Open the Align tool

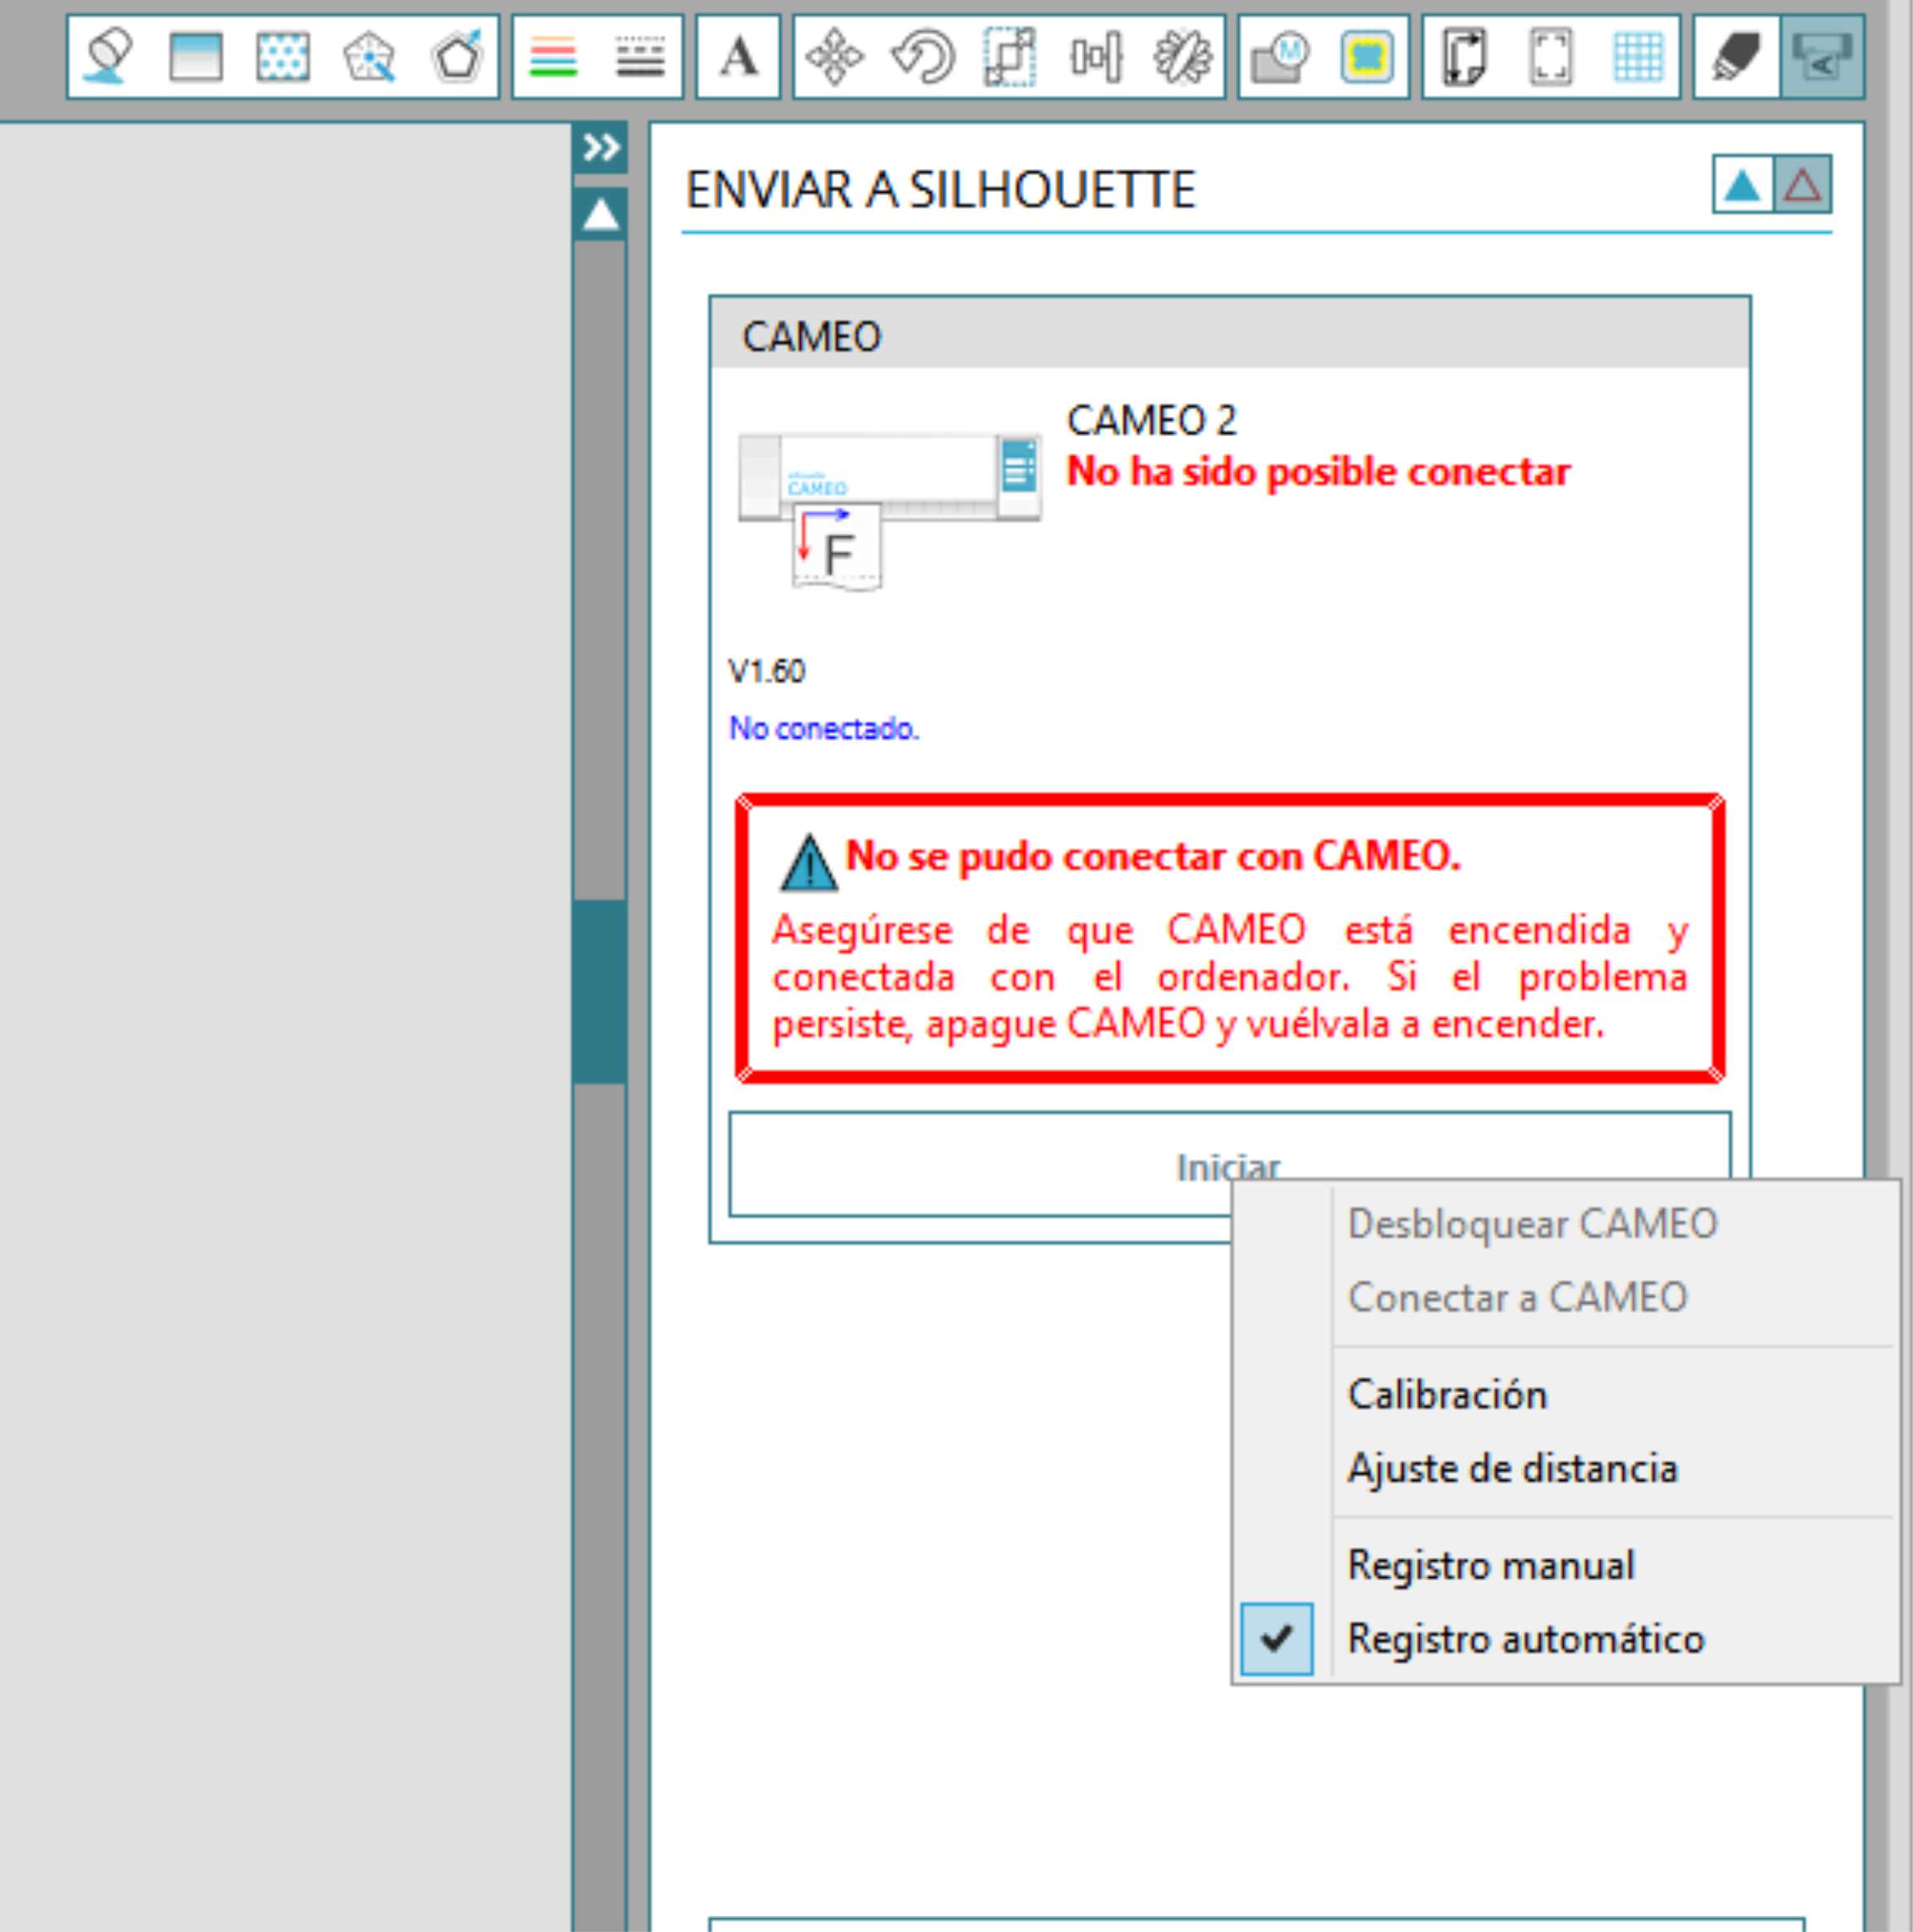(1096, 56)
